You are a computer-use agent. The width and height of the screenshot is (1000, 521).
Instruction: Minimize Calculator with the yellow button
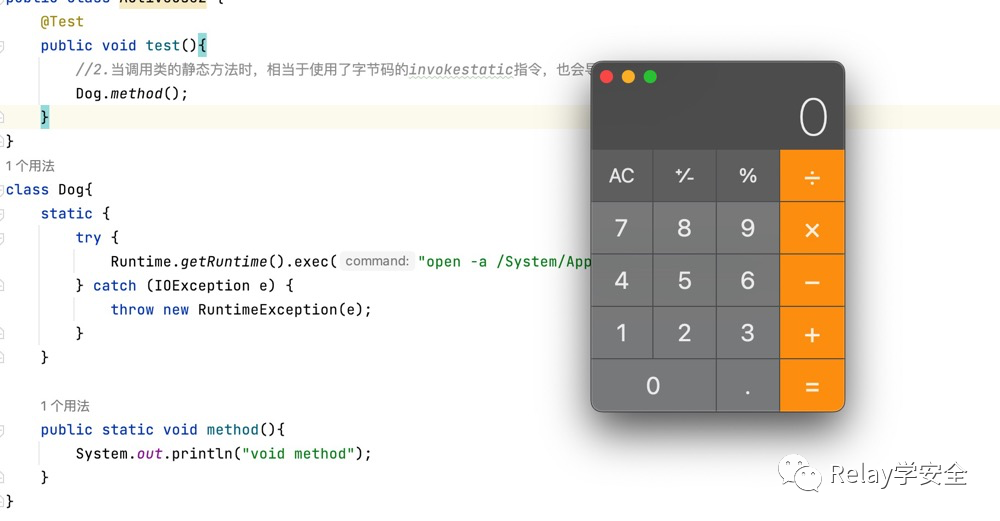point(628,77)
